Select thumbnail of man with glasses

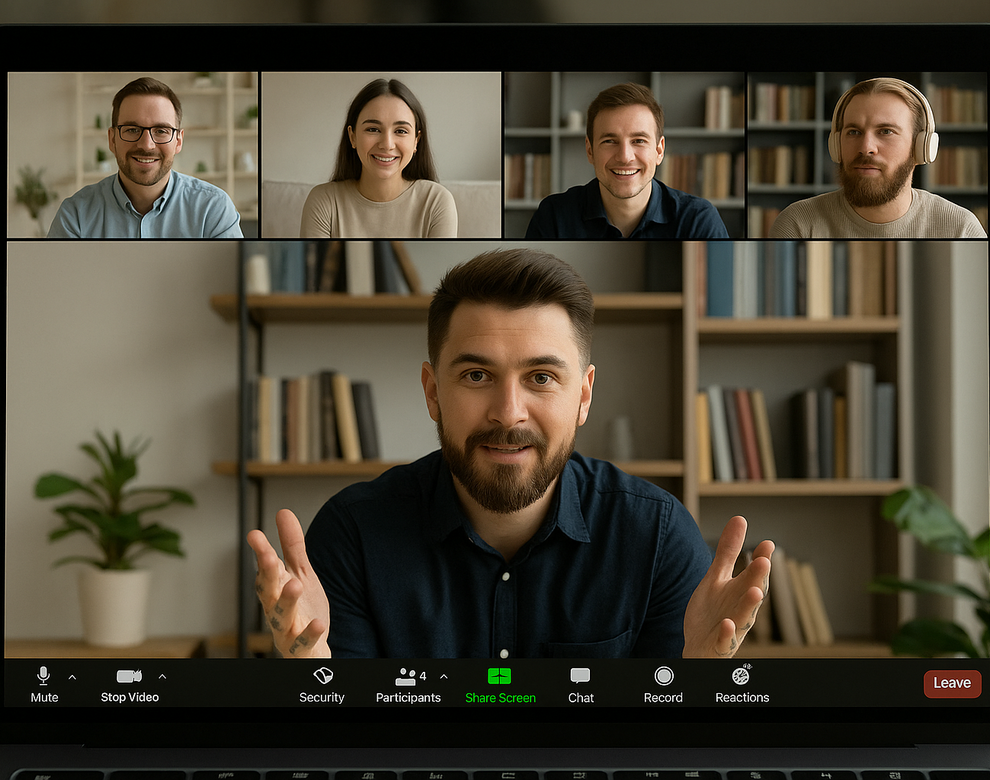(x=133, y=155)
